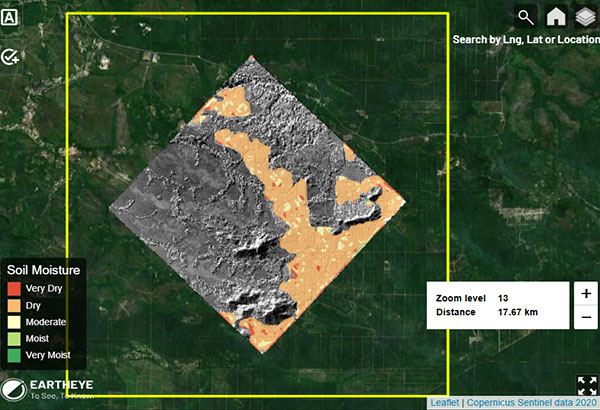This screenshot has height=410, width=600.
Task: Open the map layers stack icon
Action: coord(584,16)
